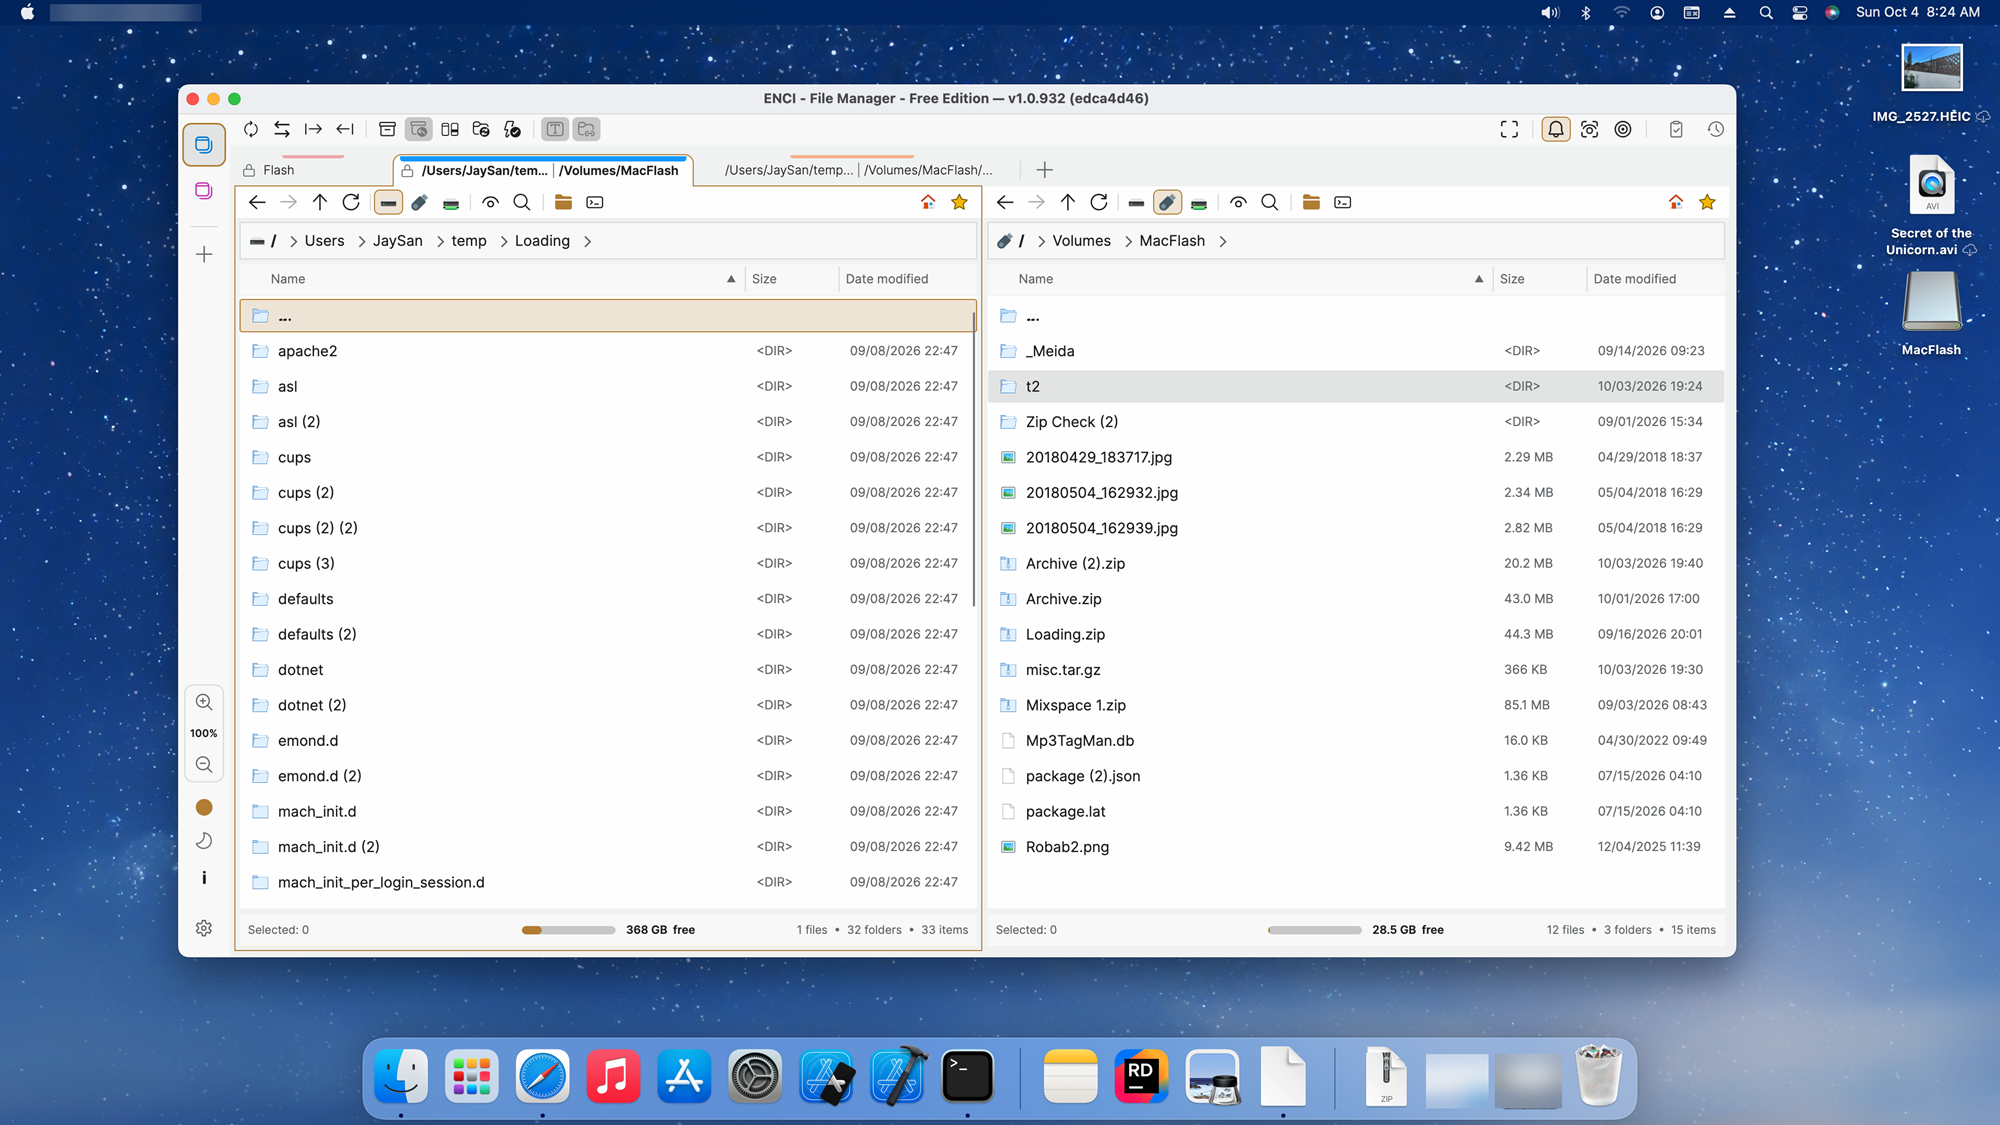Expand chevron after root slash in left breadcrumb
Image resolution: width=2000 pixels, height=1125 pixels.
(293, 241)
